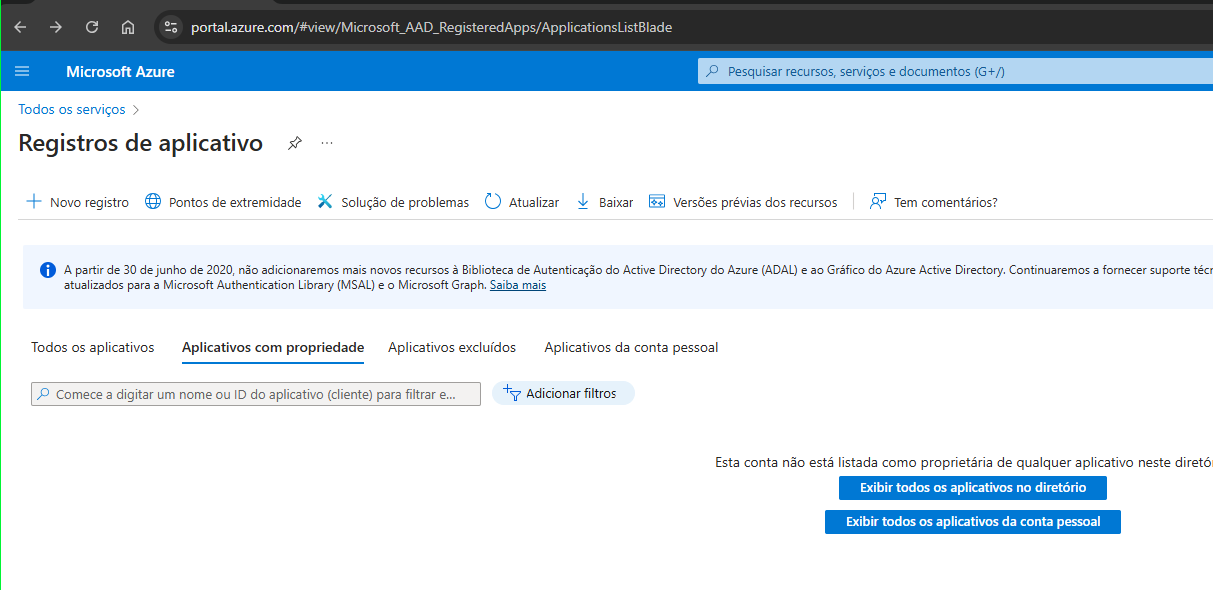Reload the page with the refresh icon
Screen dimensions: 1213x590
point(92,27)
